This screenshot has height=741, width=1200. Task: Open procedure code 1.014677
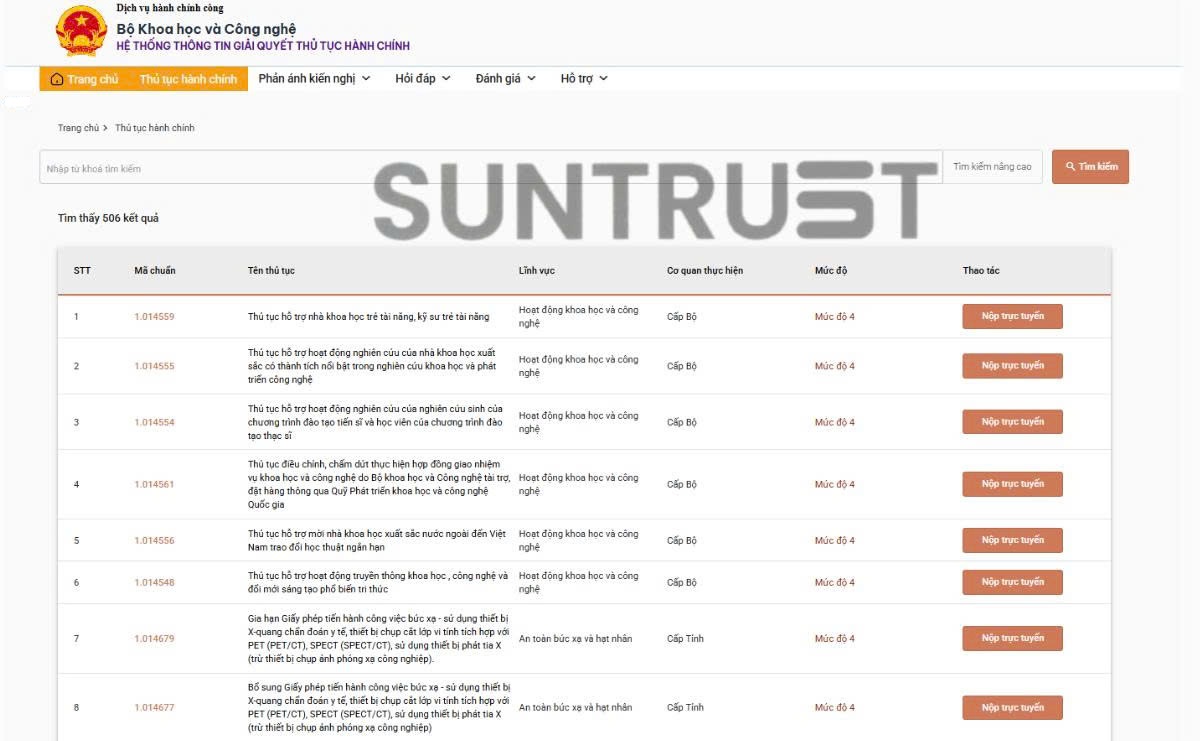(154, 708)
